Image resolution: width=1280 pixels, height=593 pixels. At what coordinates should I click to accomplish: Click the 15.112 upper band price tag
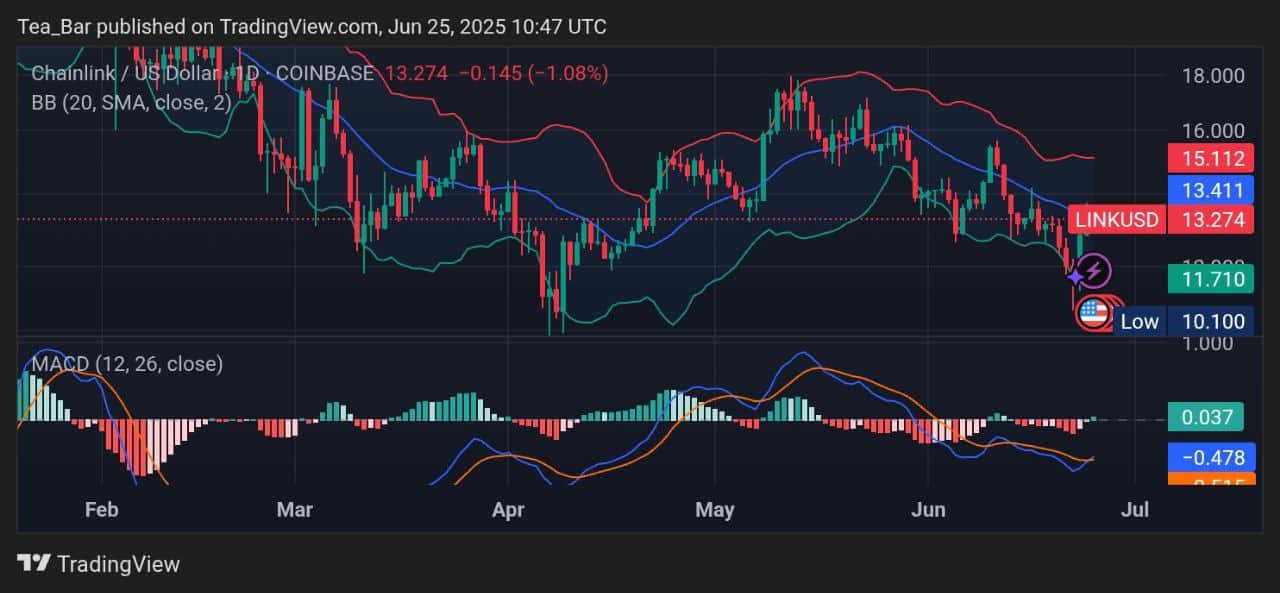1210,158
